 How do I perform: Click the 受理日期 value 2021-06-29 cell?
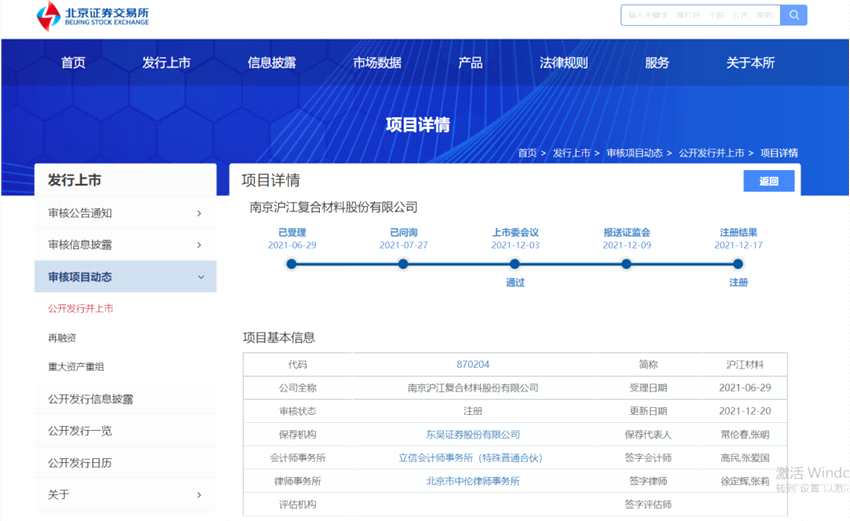[x=745, y=388]
